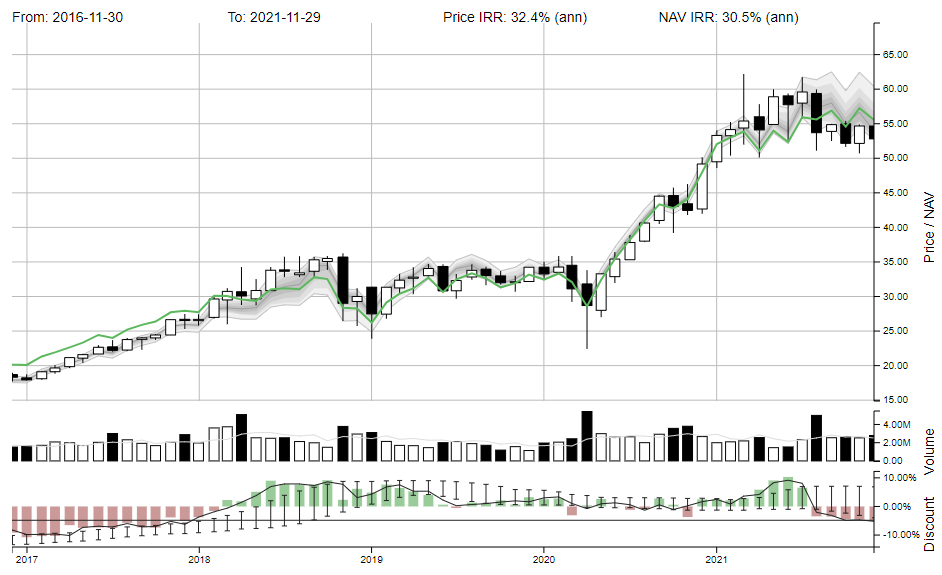Click the 50.00 price axis label
Image resolution: width=942 pixels, height=575 pixels.
point(895,158)
